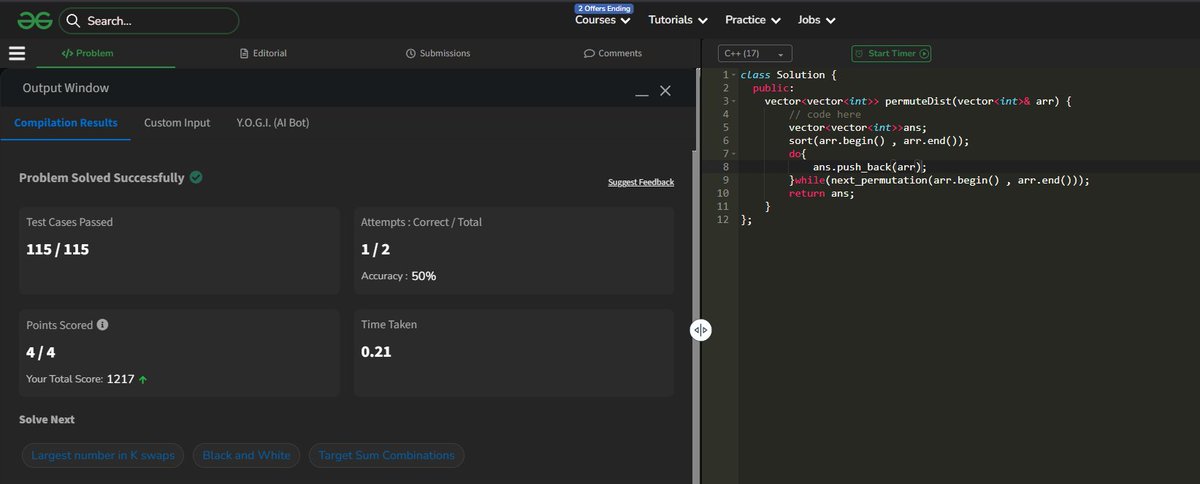Open the C++ (17) language dropdown
Image resolution: width=1200 pixels, height=484 pixels.
coord(755,54)
